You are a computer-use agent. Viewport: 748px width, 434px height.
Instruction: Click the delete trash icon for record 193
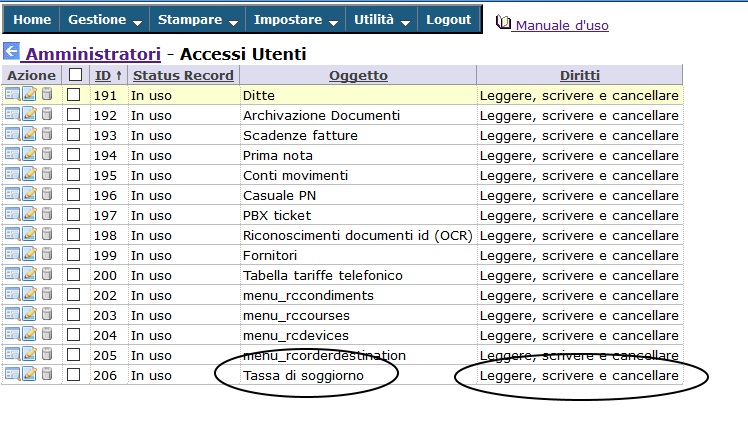pos(46,135)
